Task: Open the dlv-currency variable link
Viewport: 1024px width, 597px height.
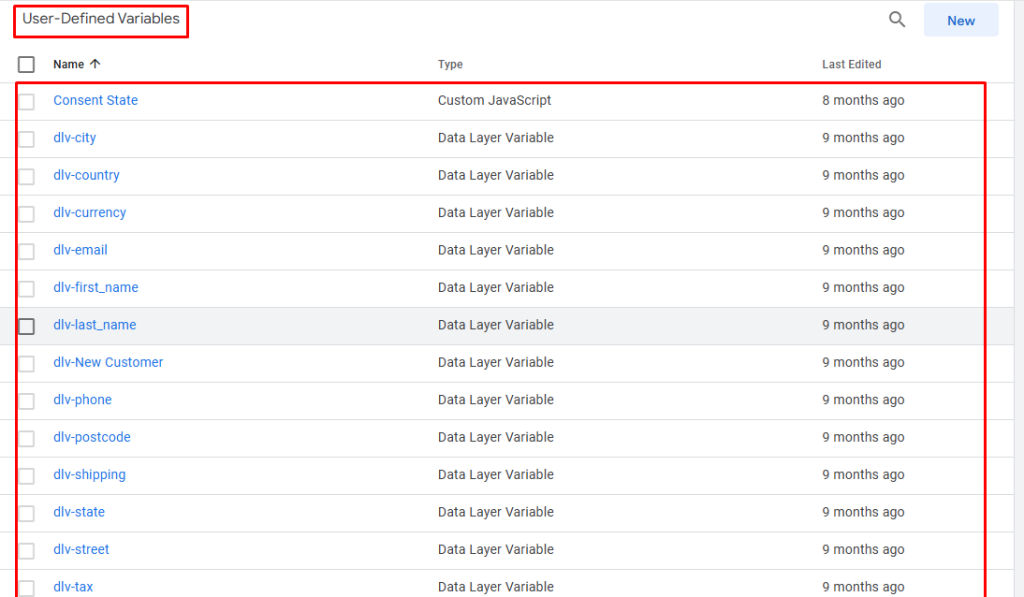Action: click(89, 213)
